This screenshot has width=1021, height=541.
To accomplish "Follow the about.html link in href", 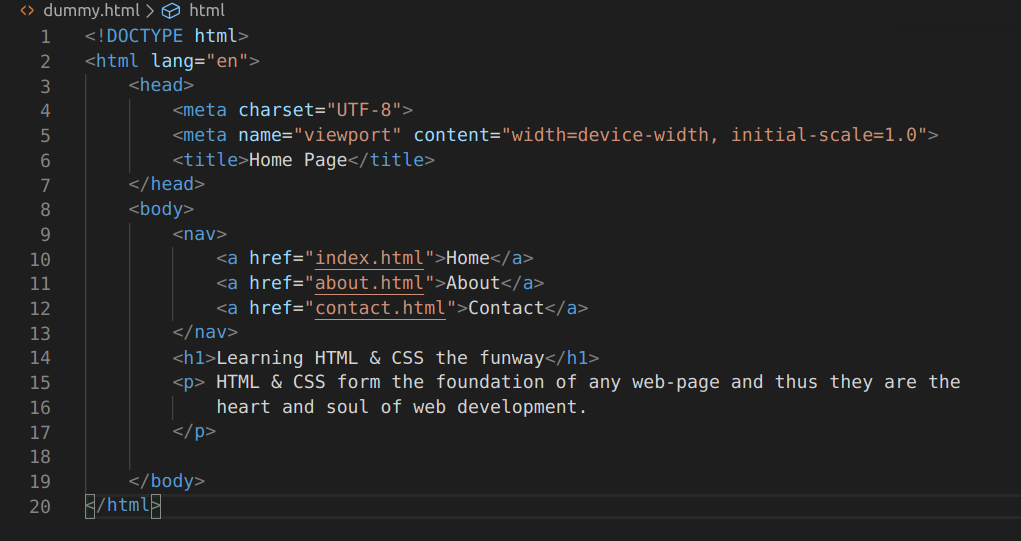I will point(369,283).
